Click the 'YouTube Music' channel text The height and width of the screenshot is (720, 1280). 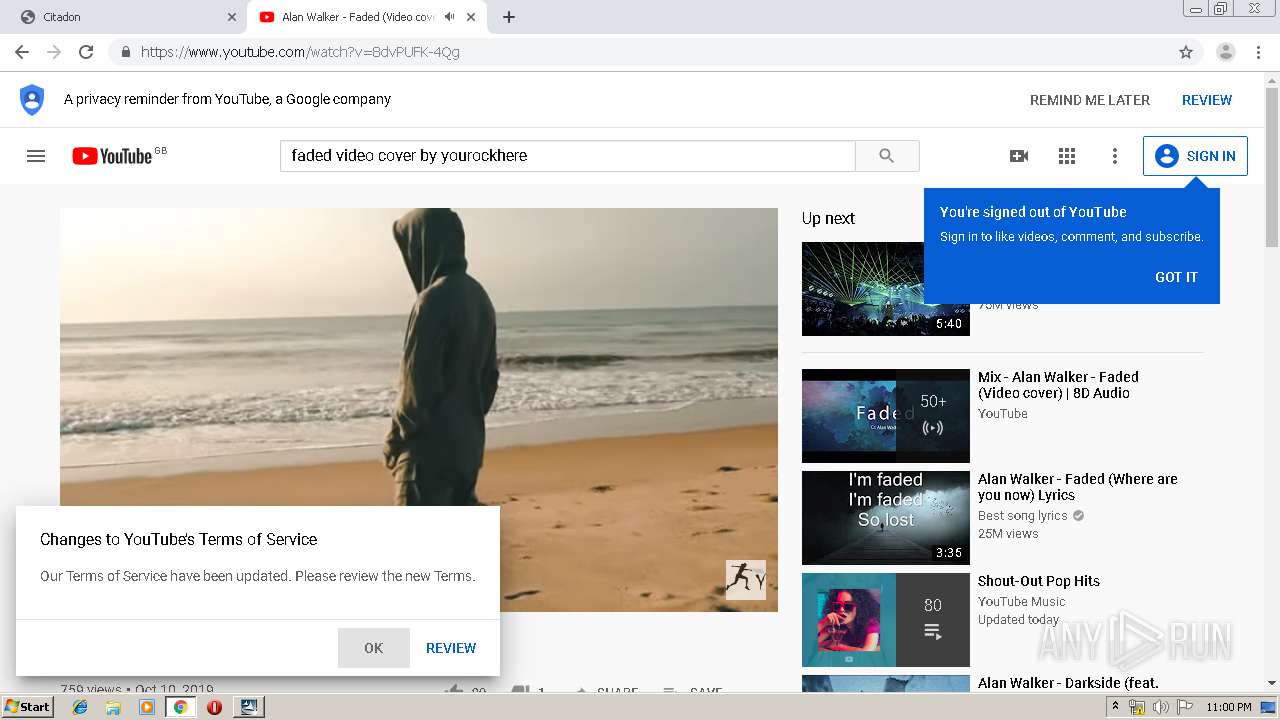1022,602
